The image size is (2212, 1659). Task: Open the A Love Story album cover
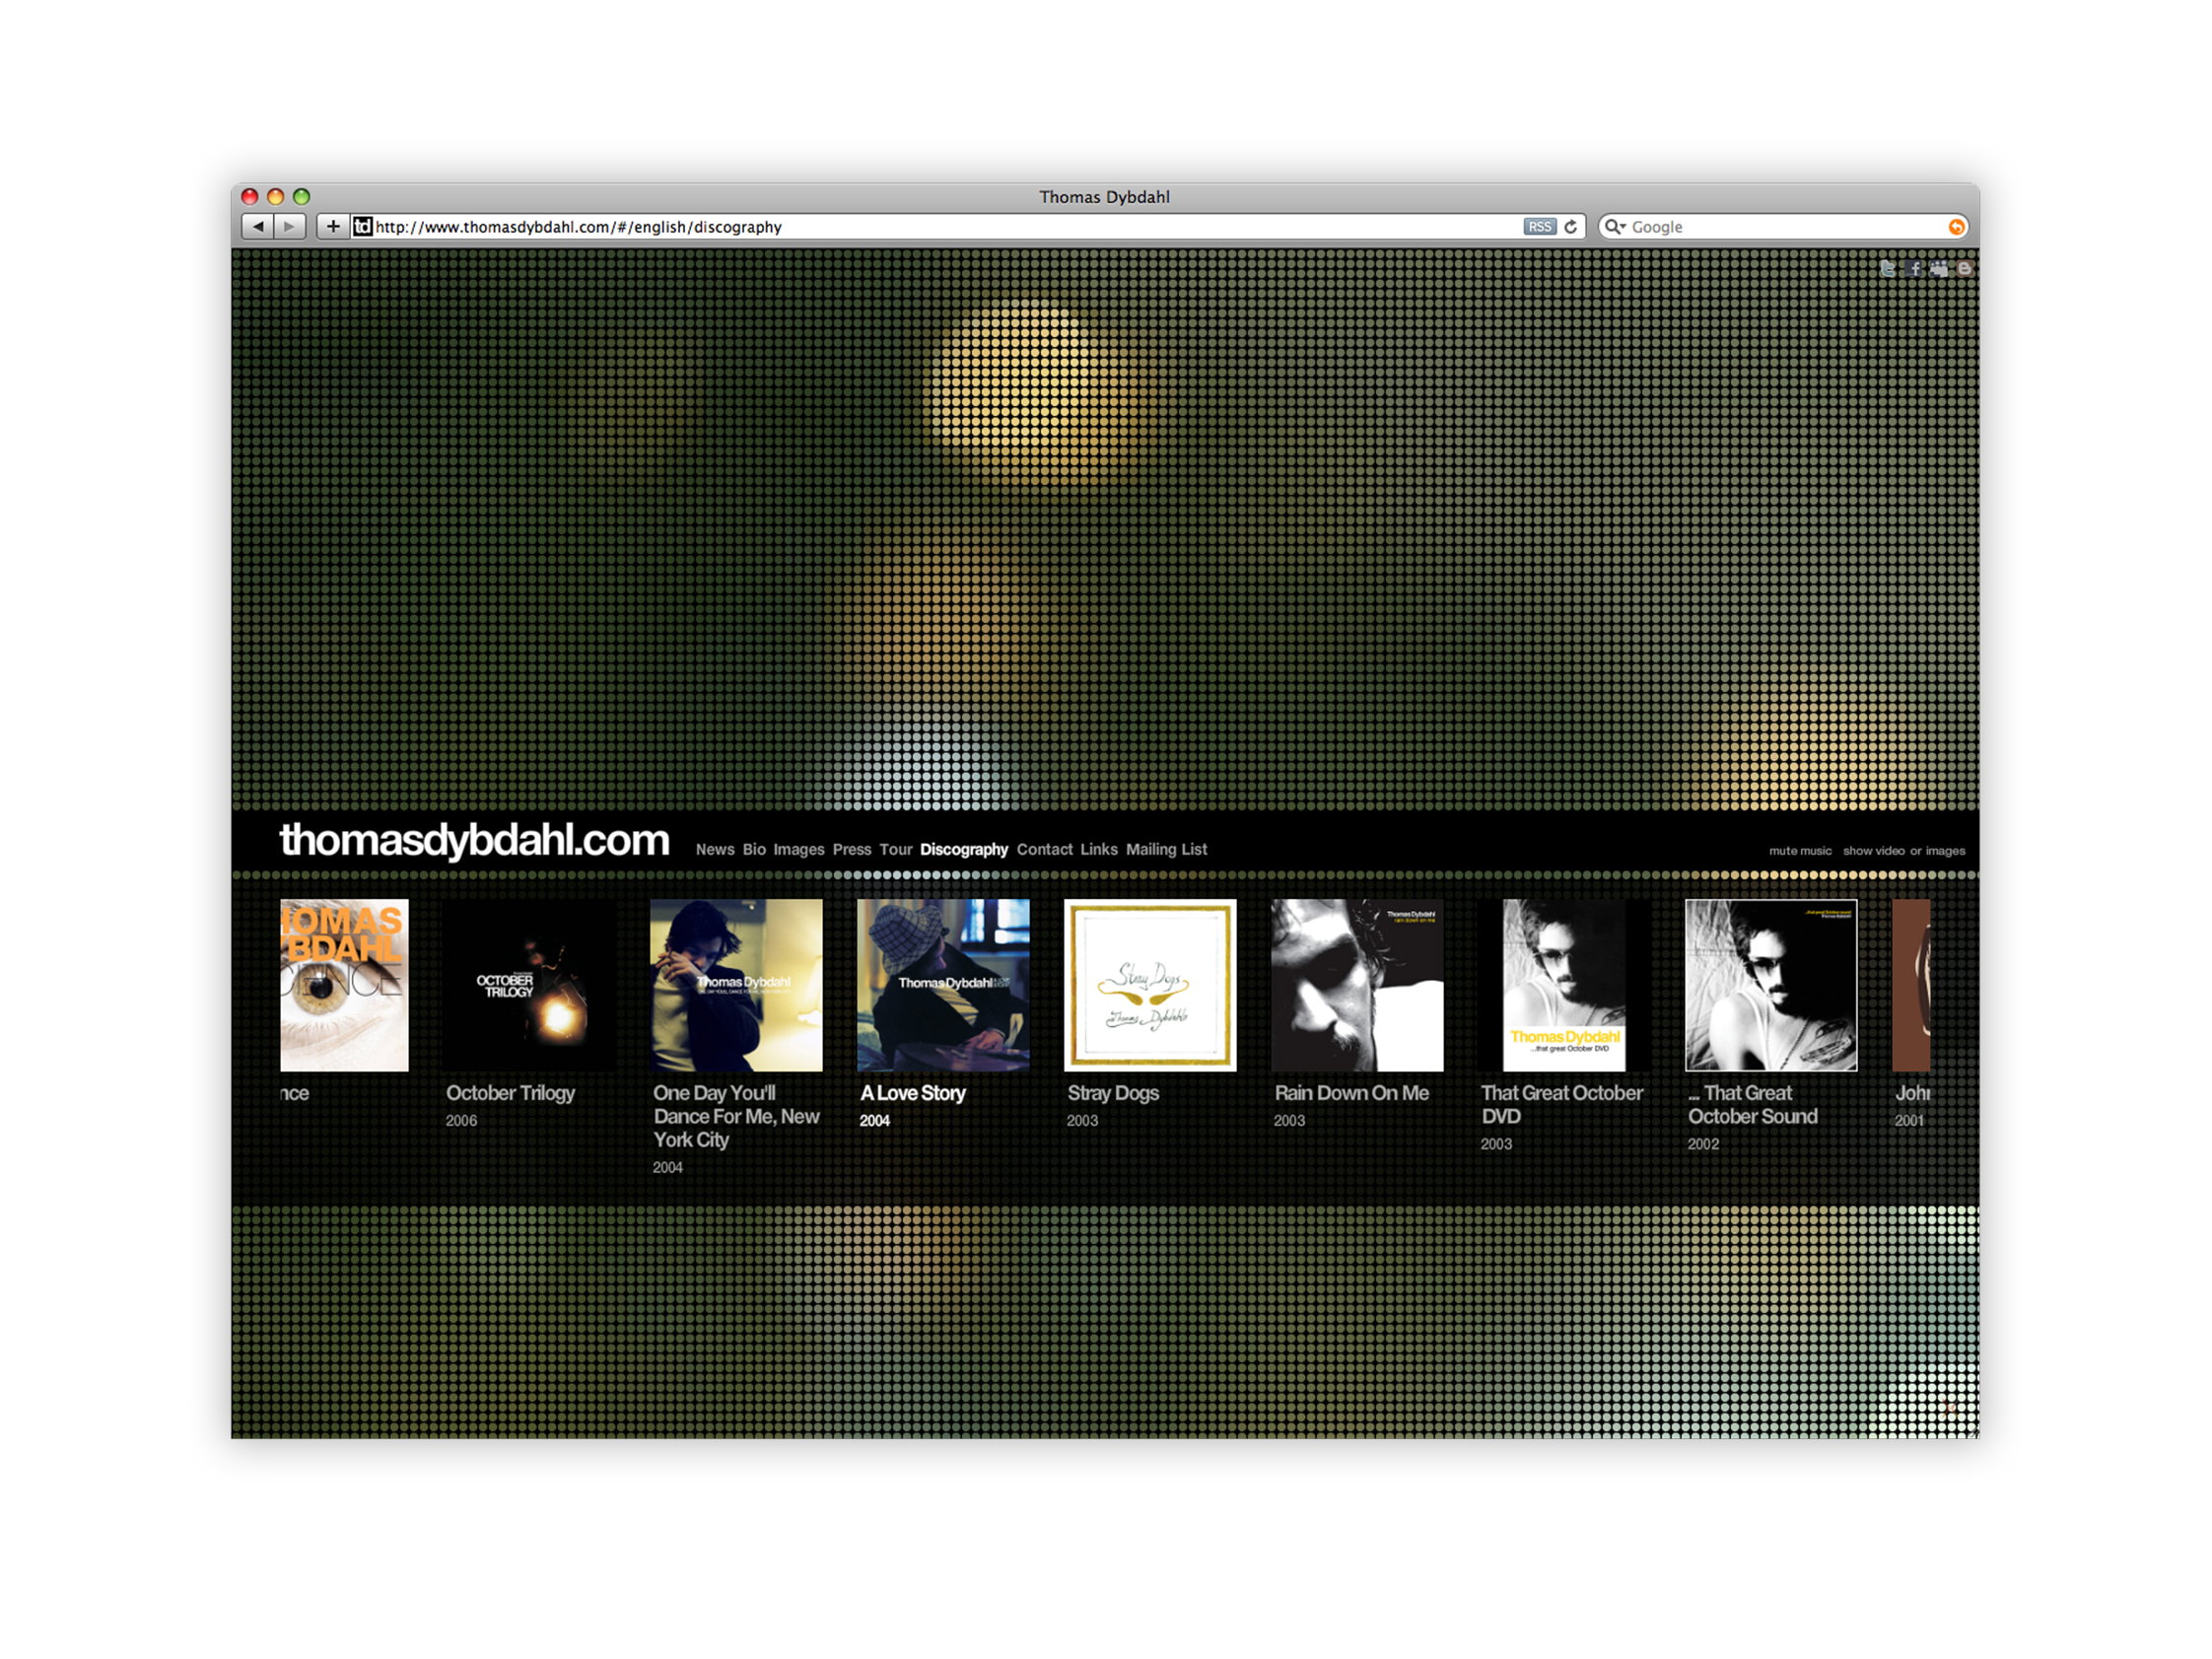tap(944, 985)
